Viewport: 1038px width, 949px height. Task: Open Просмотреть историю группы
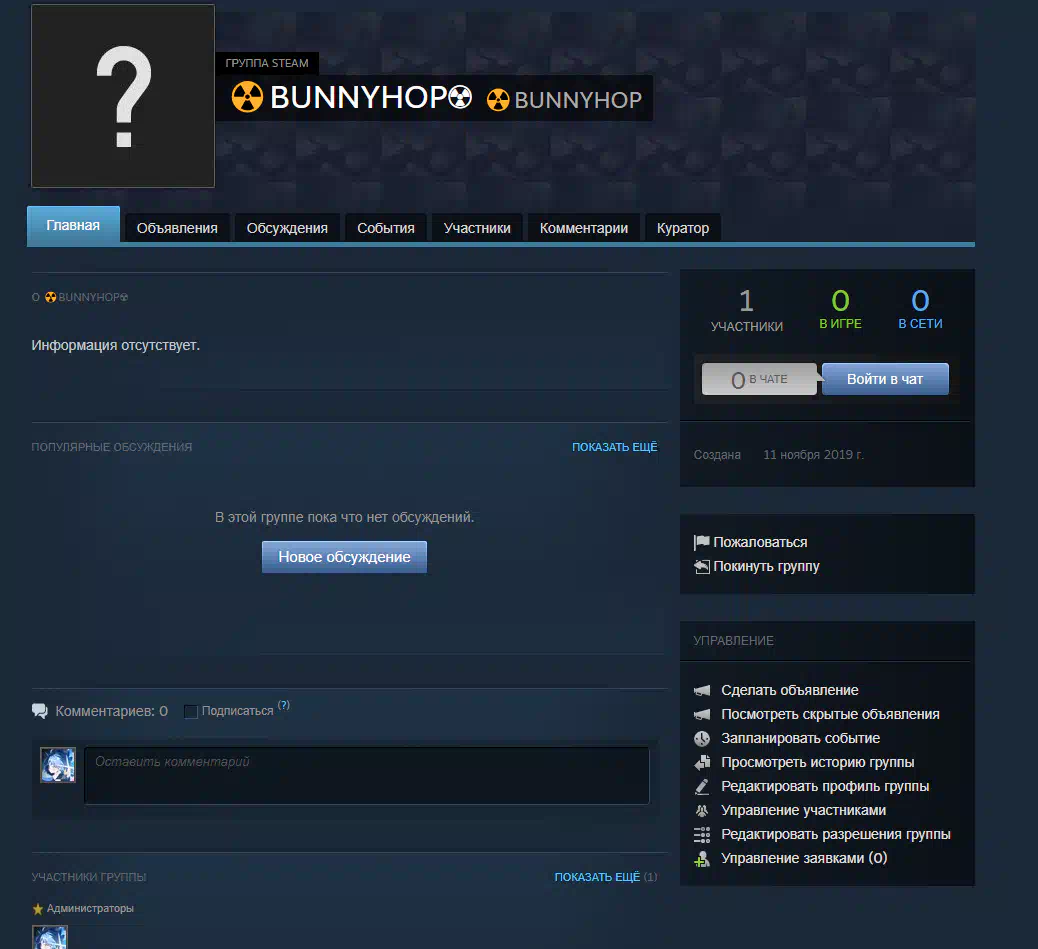(818, 762)
